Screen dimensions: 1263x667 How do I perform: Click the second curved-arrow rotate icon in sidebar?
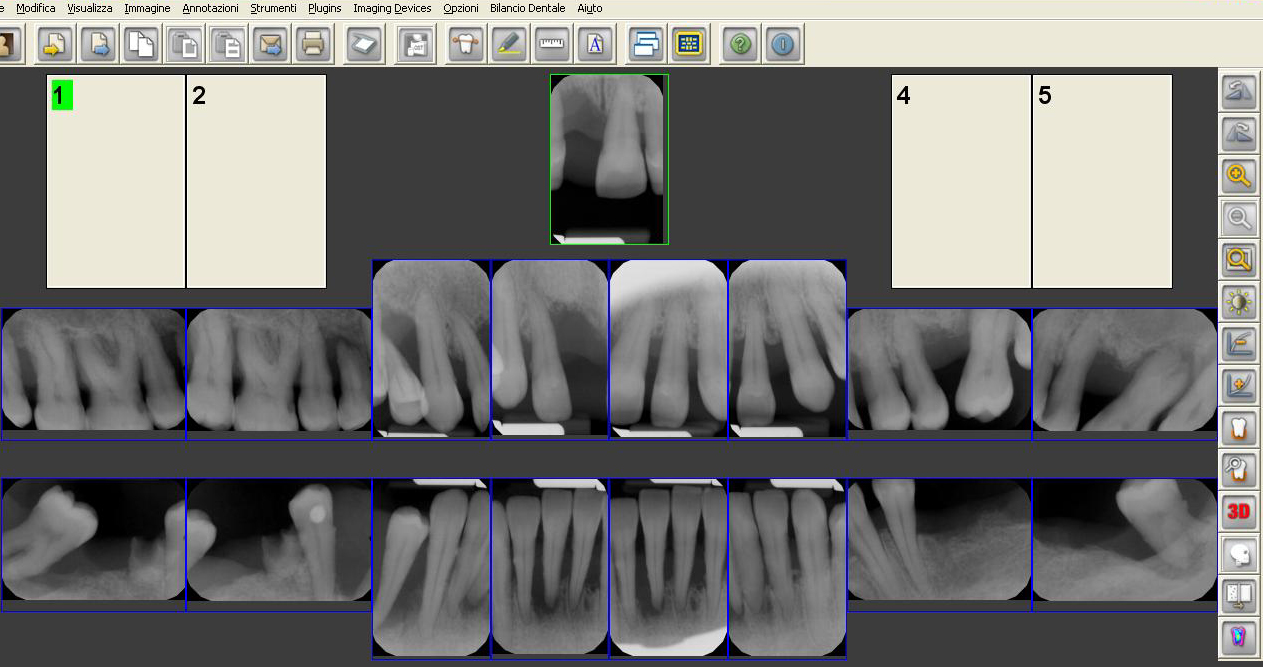(1240, 135)
